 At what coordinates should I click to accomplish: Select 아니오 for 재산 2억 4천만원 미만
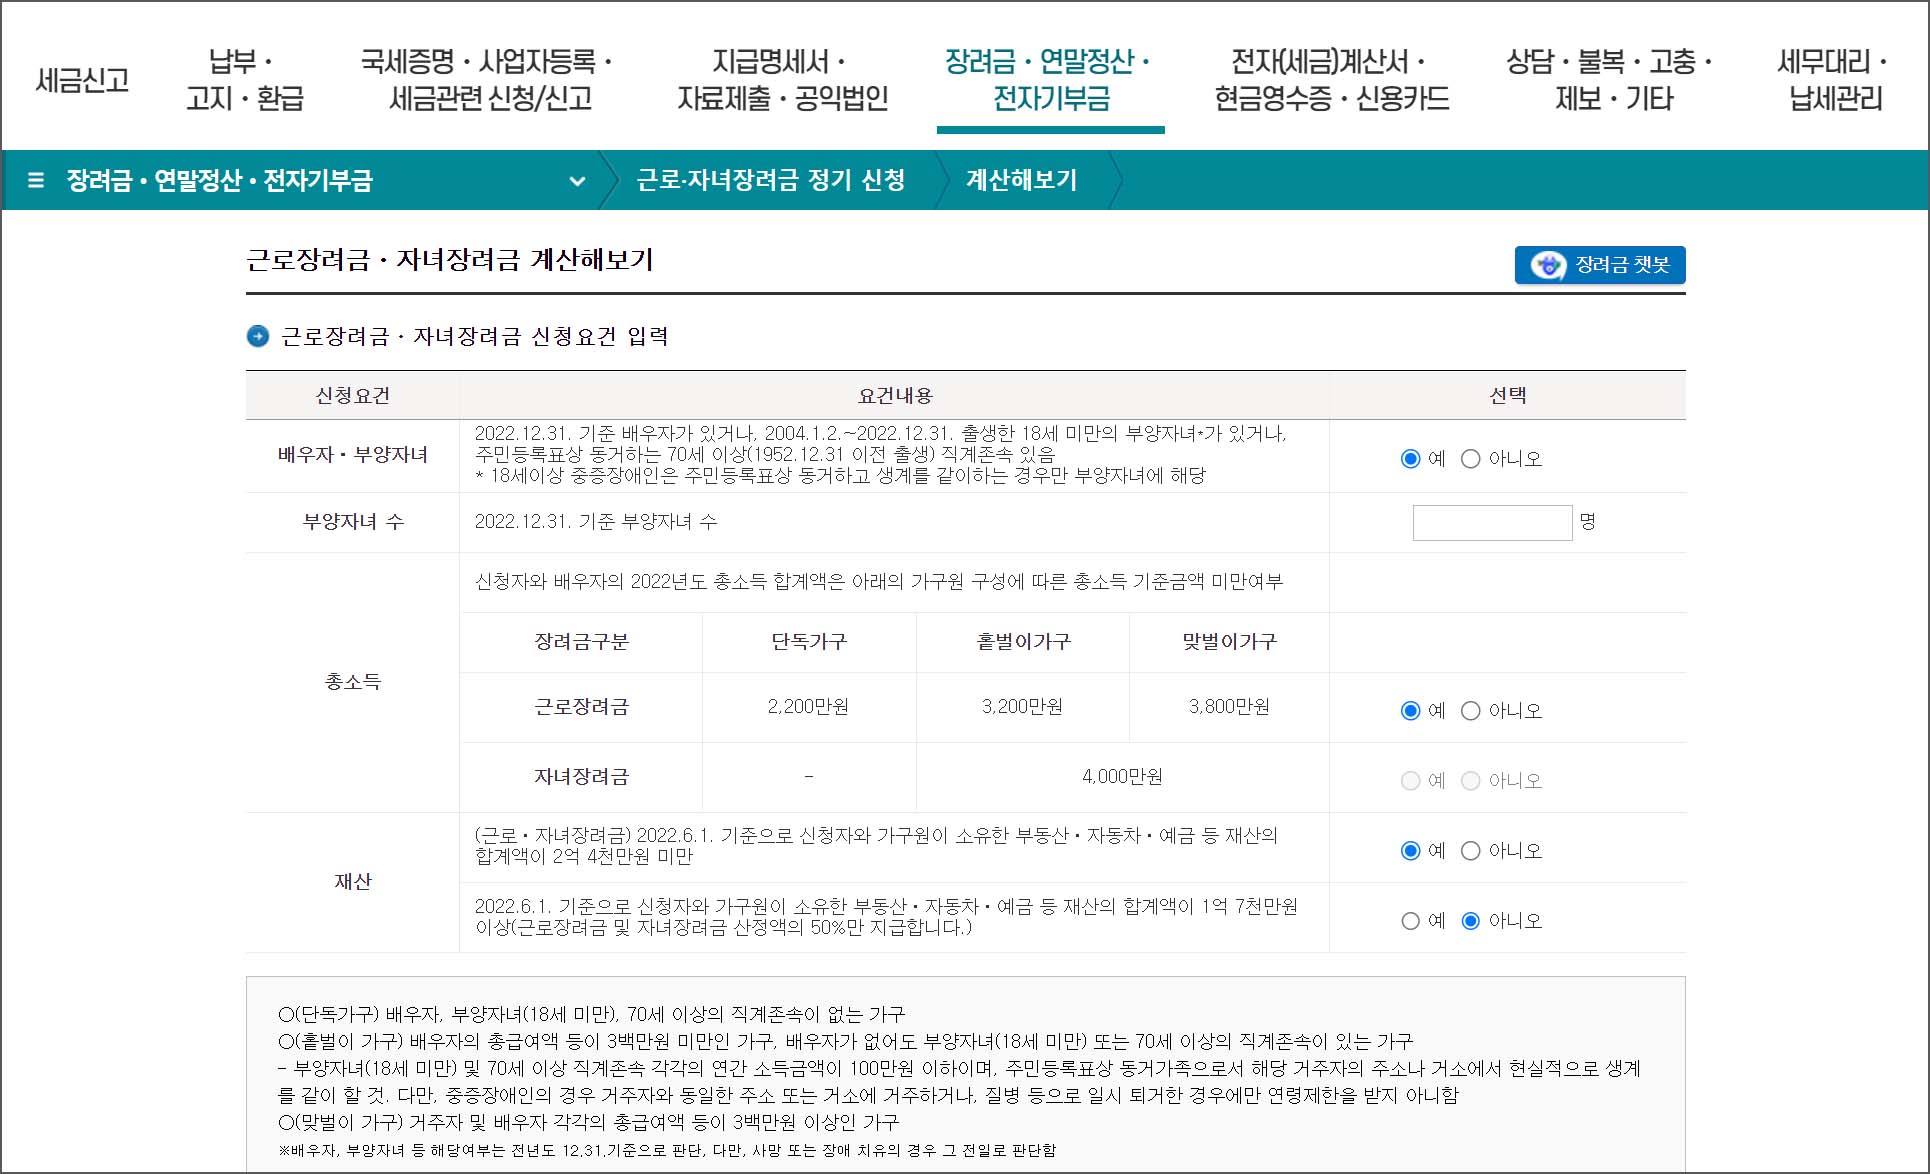click(1471, 851)
